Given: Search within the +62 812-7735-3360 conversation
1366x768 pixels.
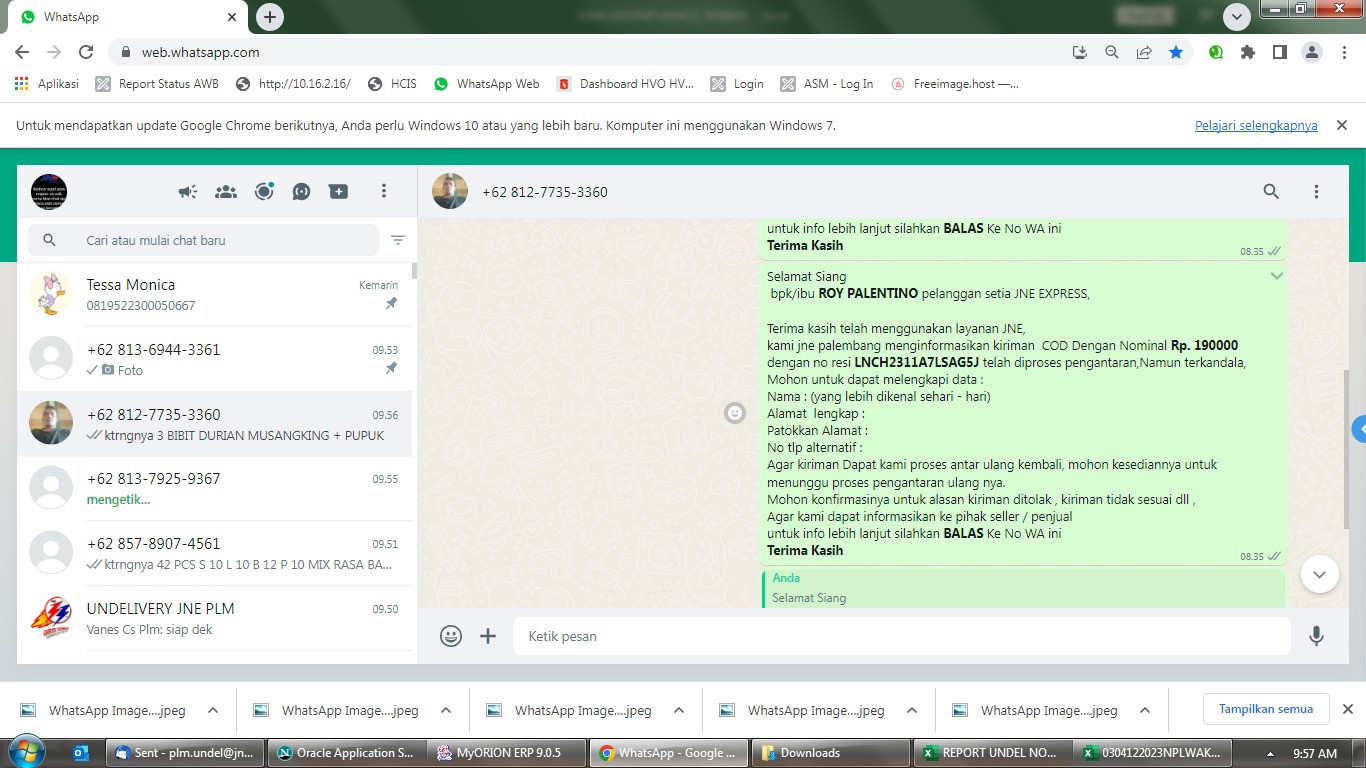Looking at the screenshot, I should tap(1271, 191).
